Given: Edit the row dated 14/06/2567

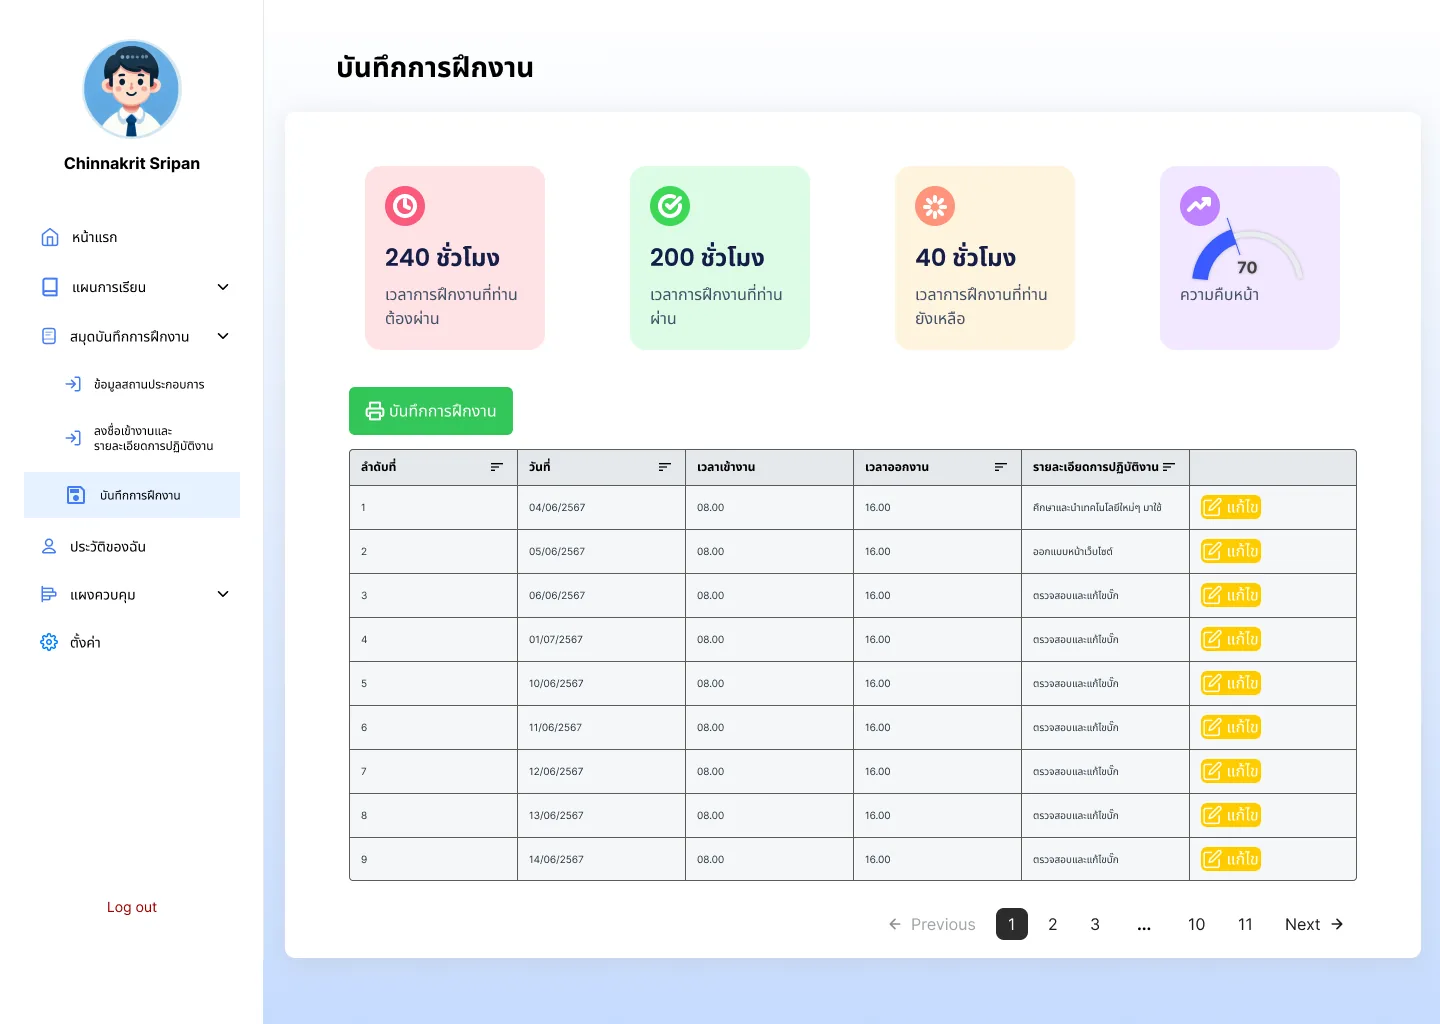Looking at the screenshot, I should [1231, 859].
